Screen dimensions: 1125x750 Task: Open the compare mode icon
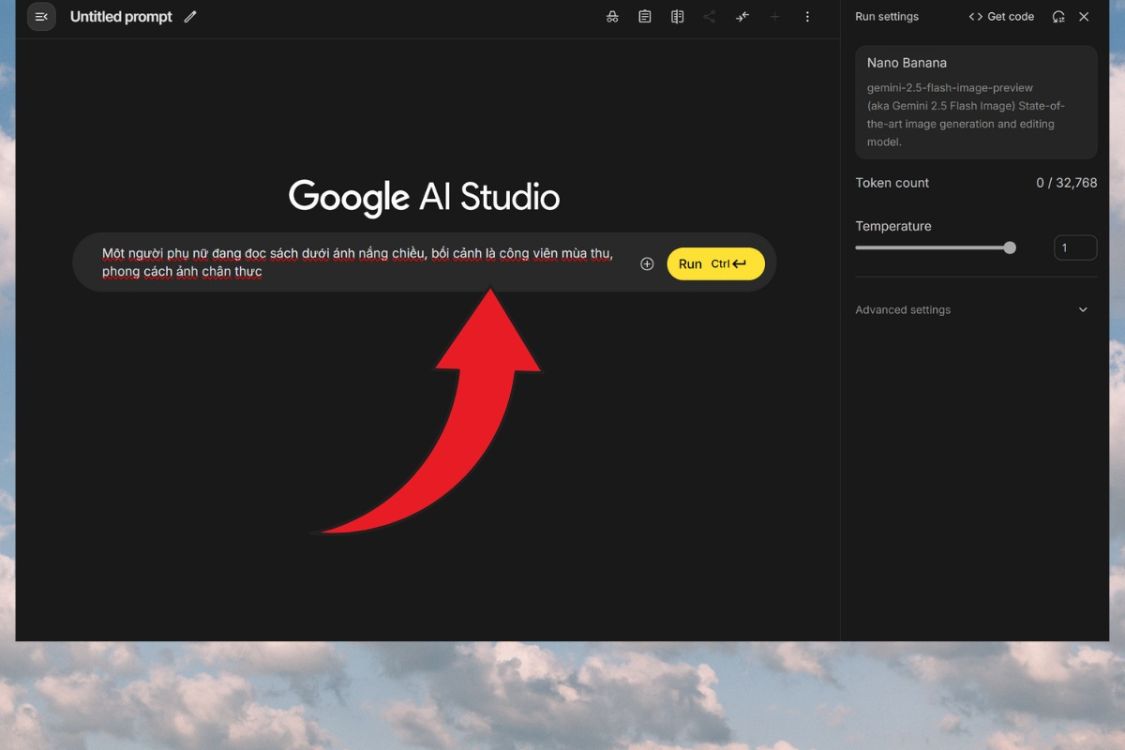click(677, 17)
